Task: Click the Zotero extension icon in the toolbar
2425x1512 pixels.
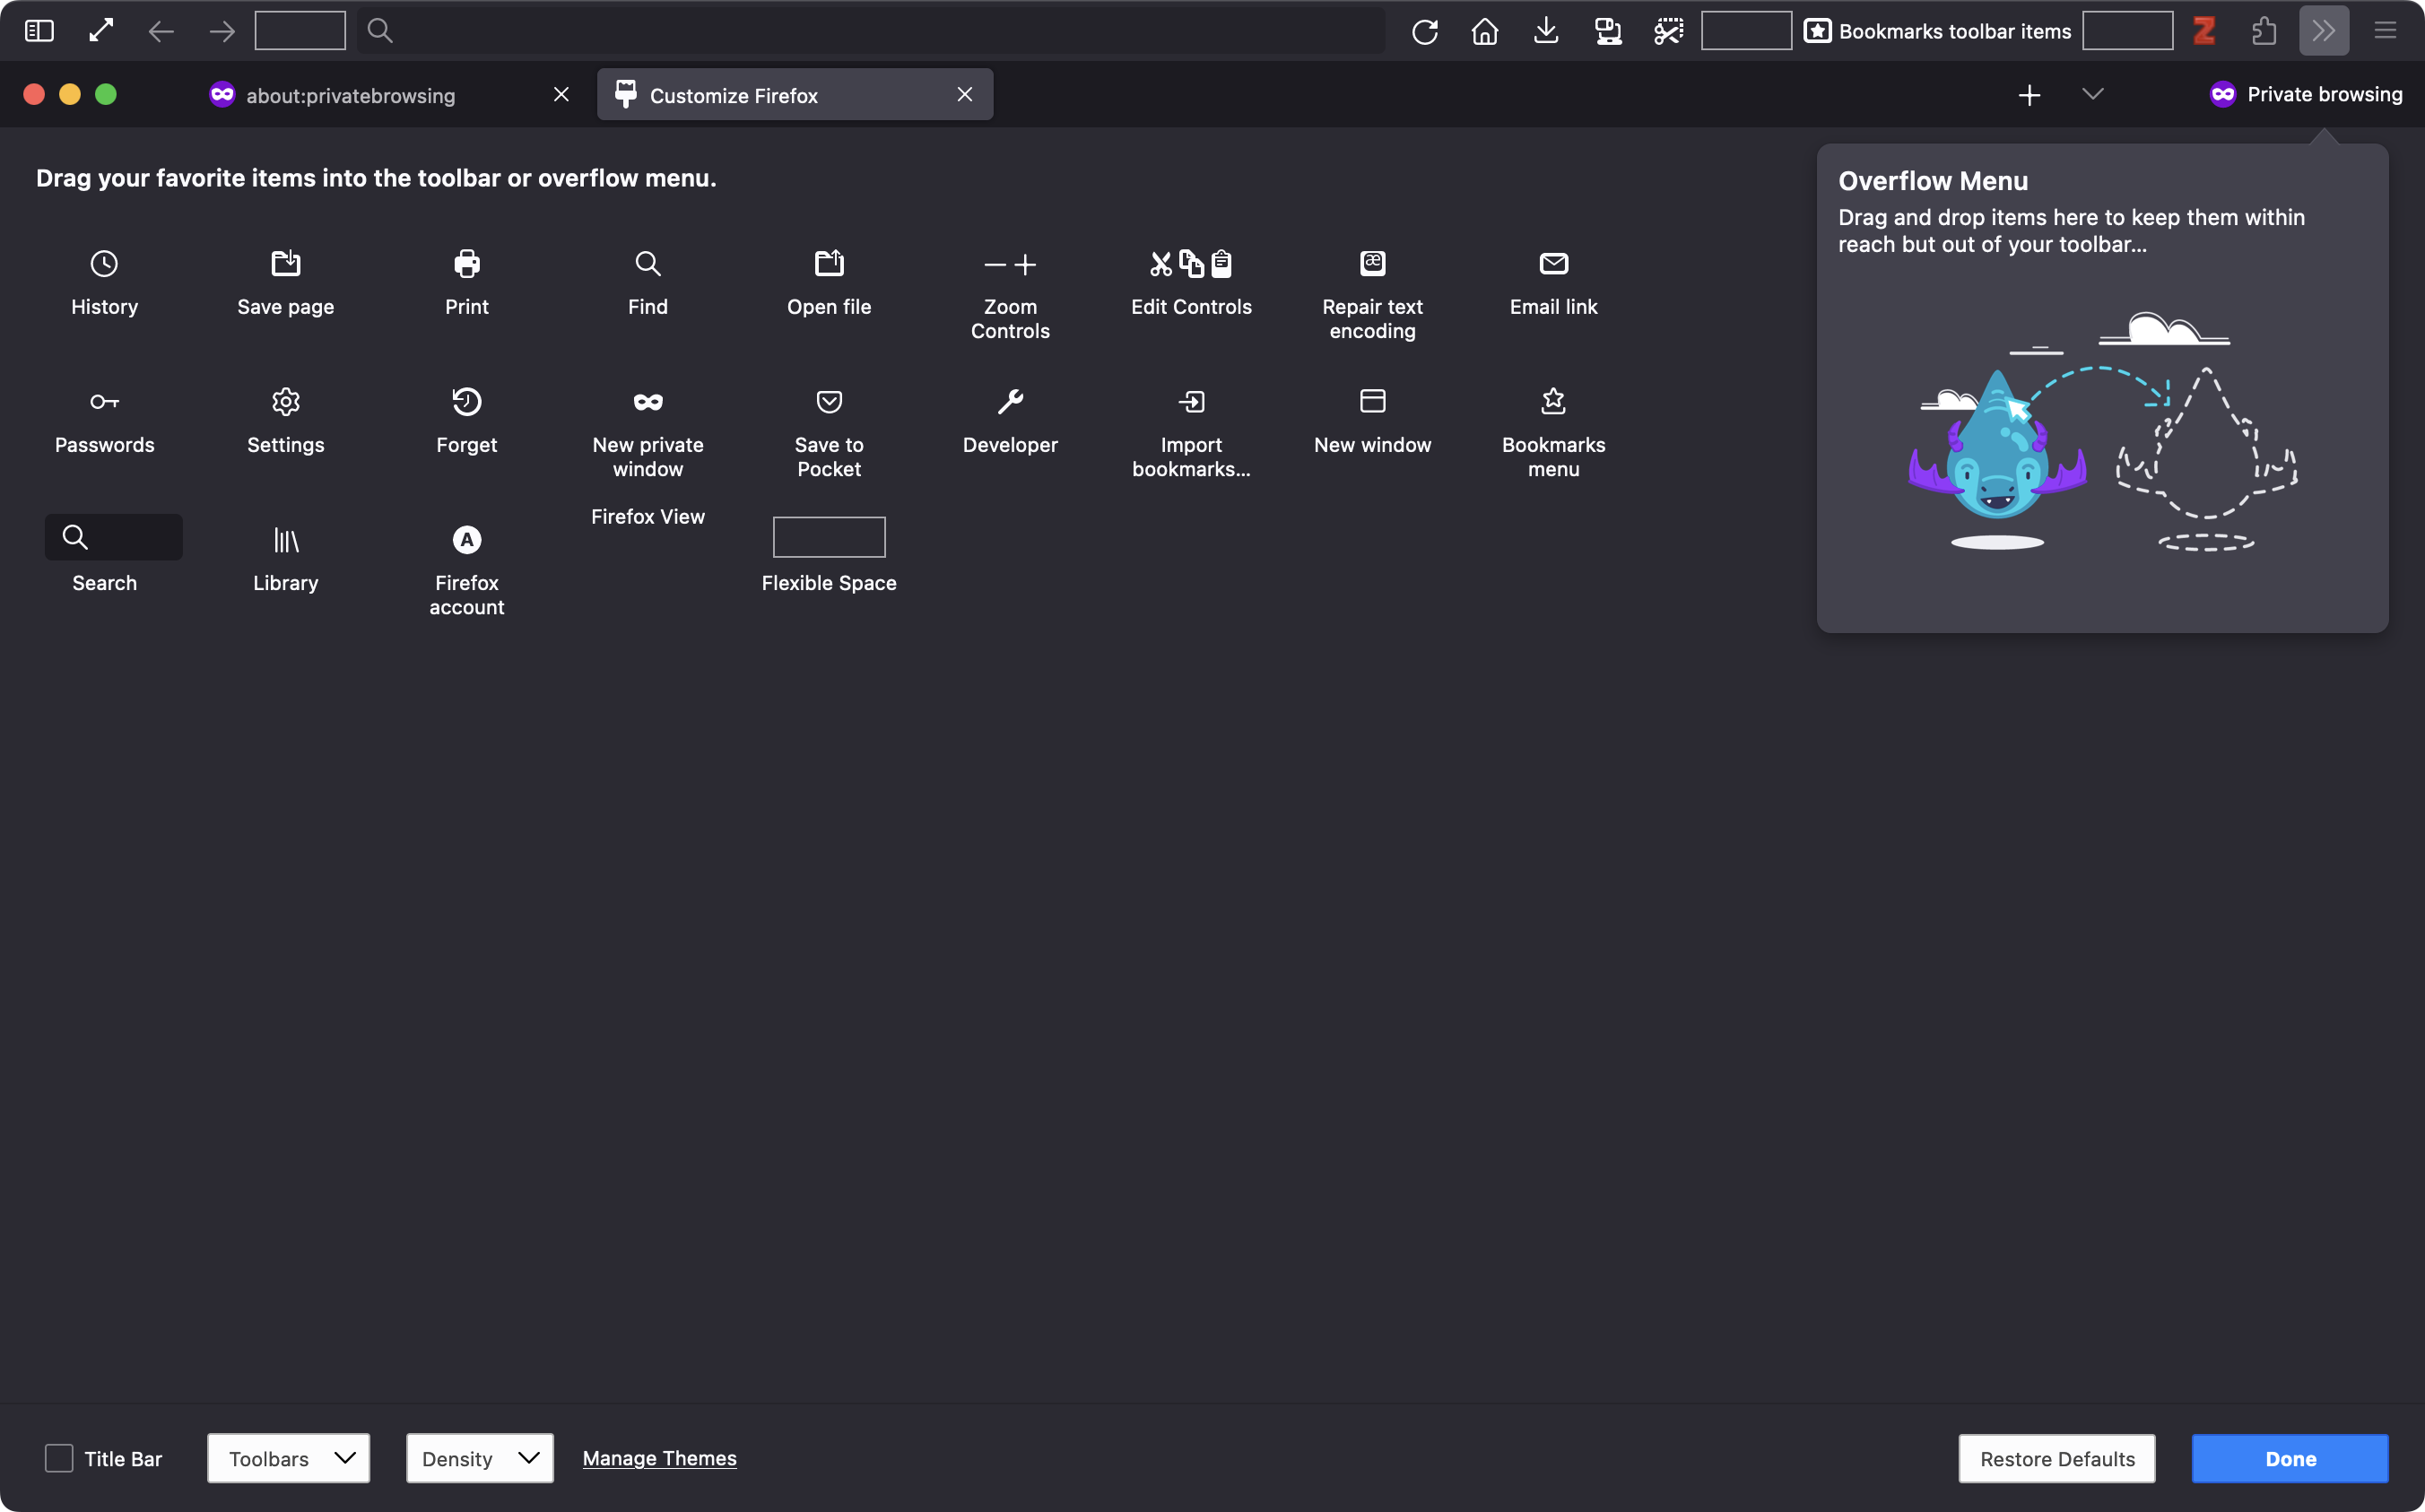Action: point(2204,30)
